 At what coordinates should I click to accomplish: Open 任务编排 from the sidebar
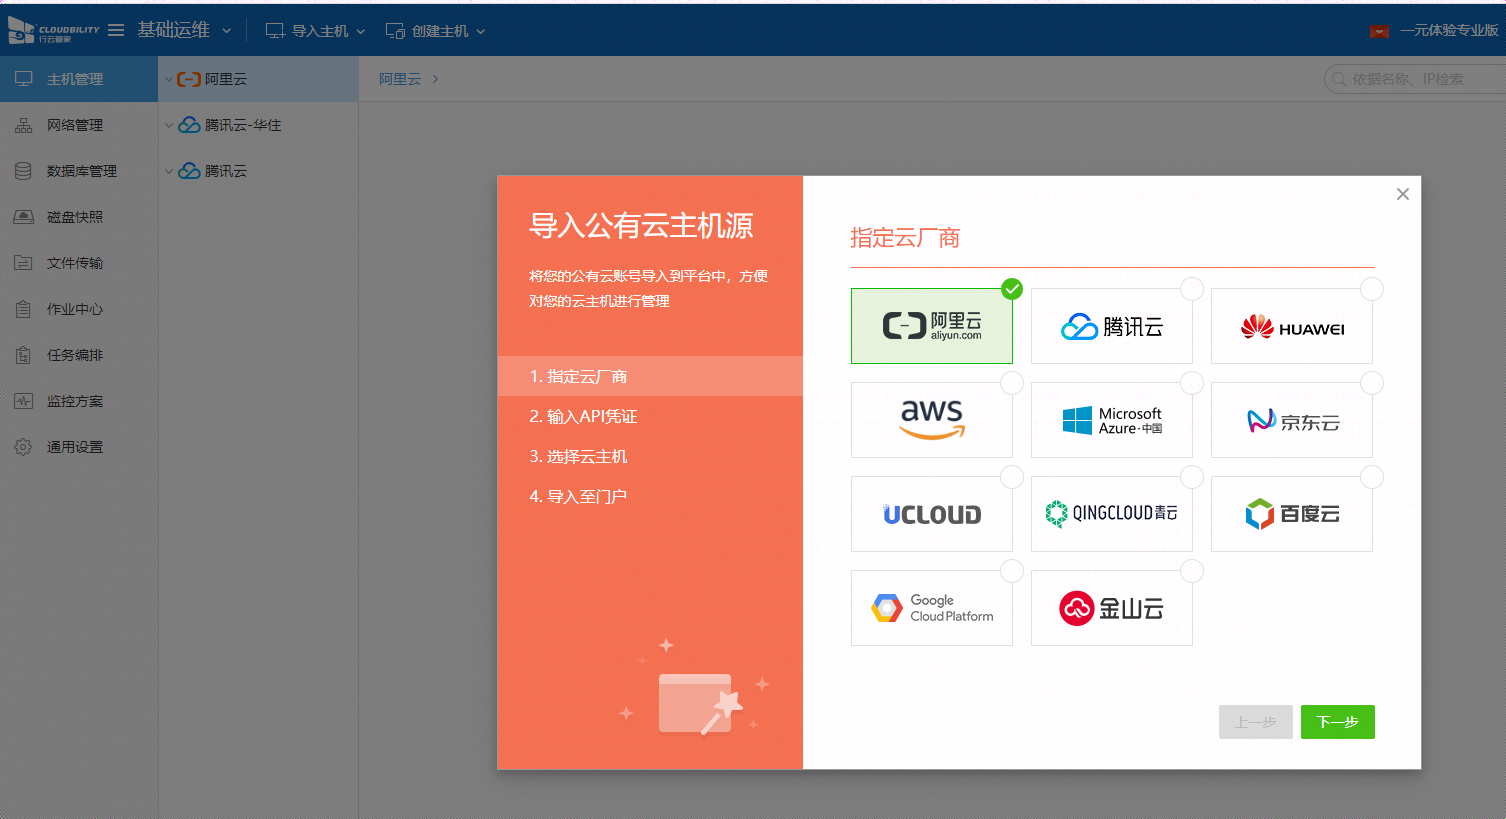click(x=62, y=354)
